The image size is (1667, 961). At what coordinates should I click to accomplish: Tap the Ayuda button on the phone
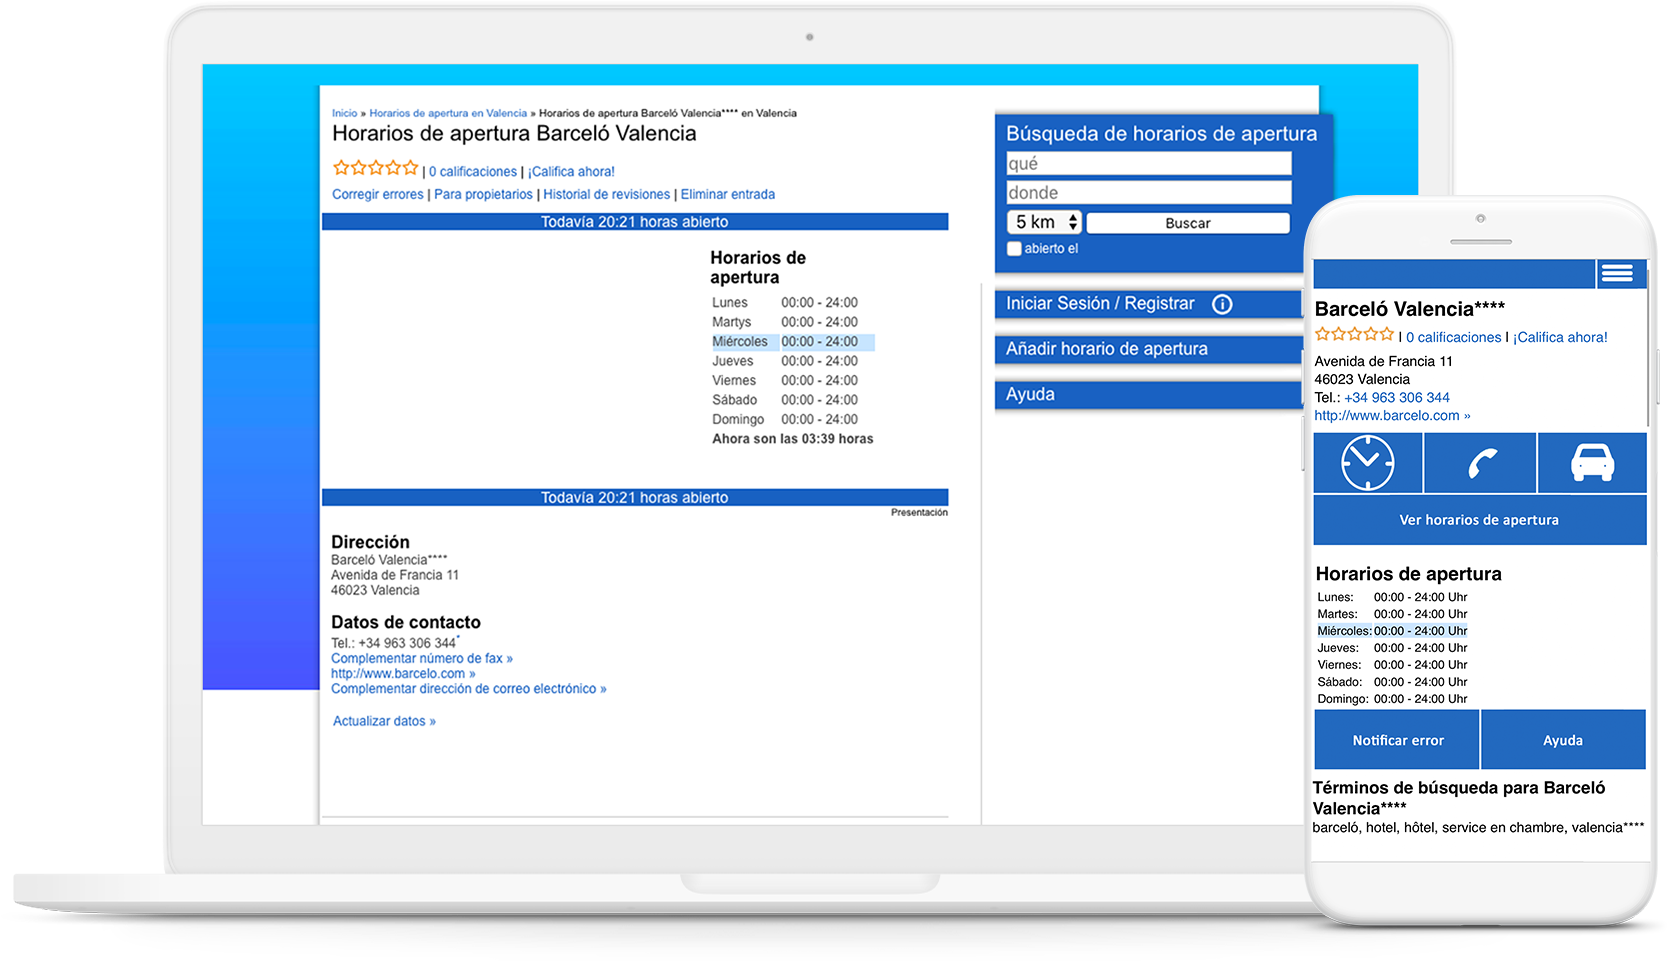click(x=1563, y=740)
